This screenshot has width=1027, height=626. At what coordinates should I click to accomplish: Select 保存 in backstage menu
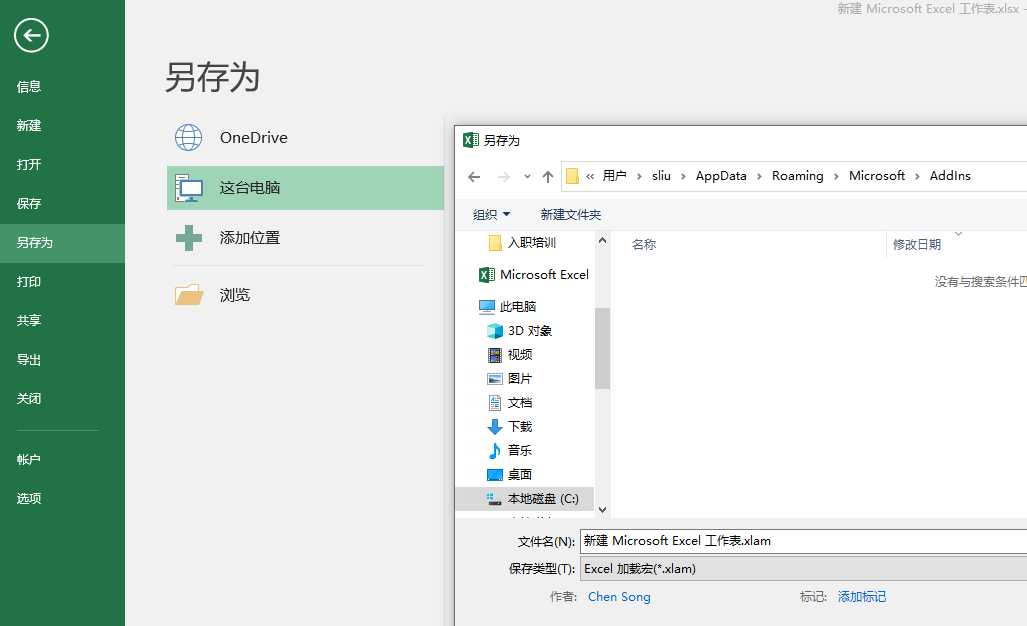tap(62, 204)
